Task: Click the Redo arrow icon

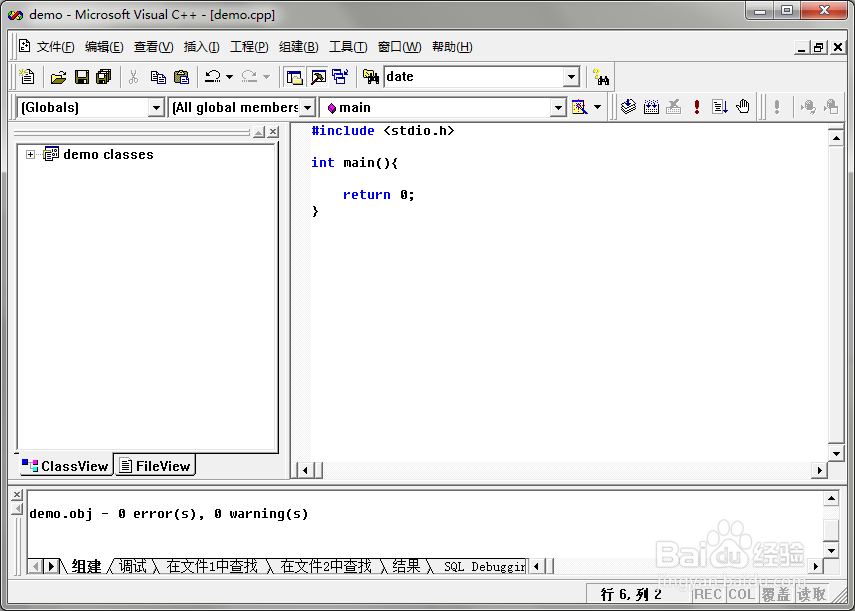Action: pyautogui.click(x=249, y=77)
